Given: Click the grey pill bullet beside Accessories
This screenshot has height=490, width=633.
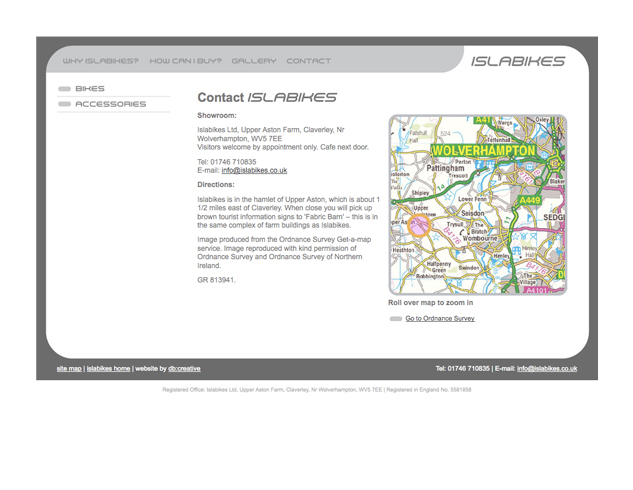Looking at the screenshot, I should (x=65, y=104).
